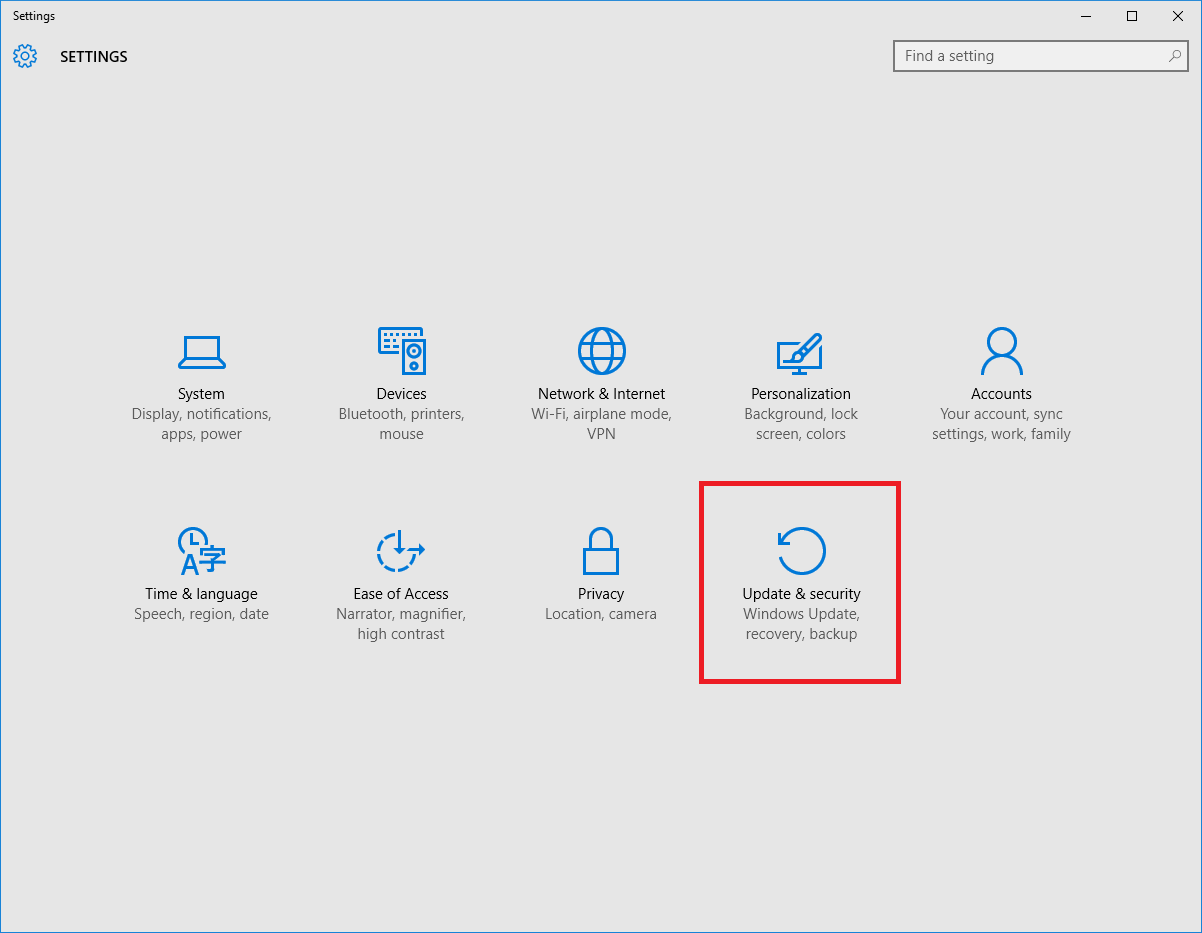Open the Personalization monitor and brush icon

(x=800, y=351)
